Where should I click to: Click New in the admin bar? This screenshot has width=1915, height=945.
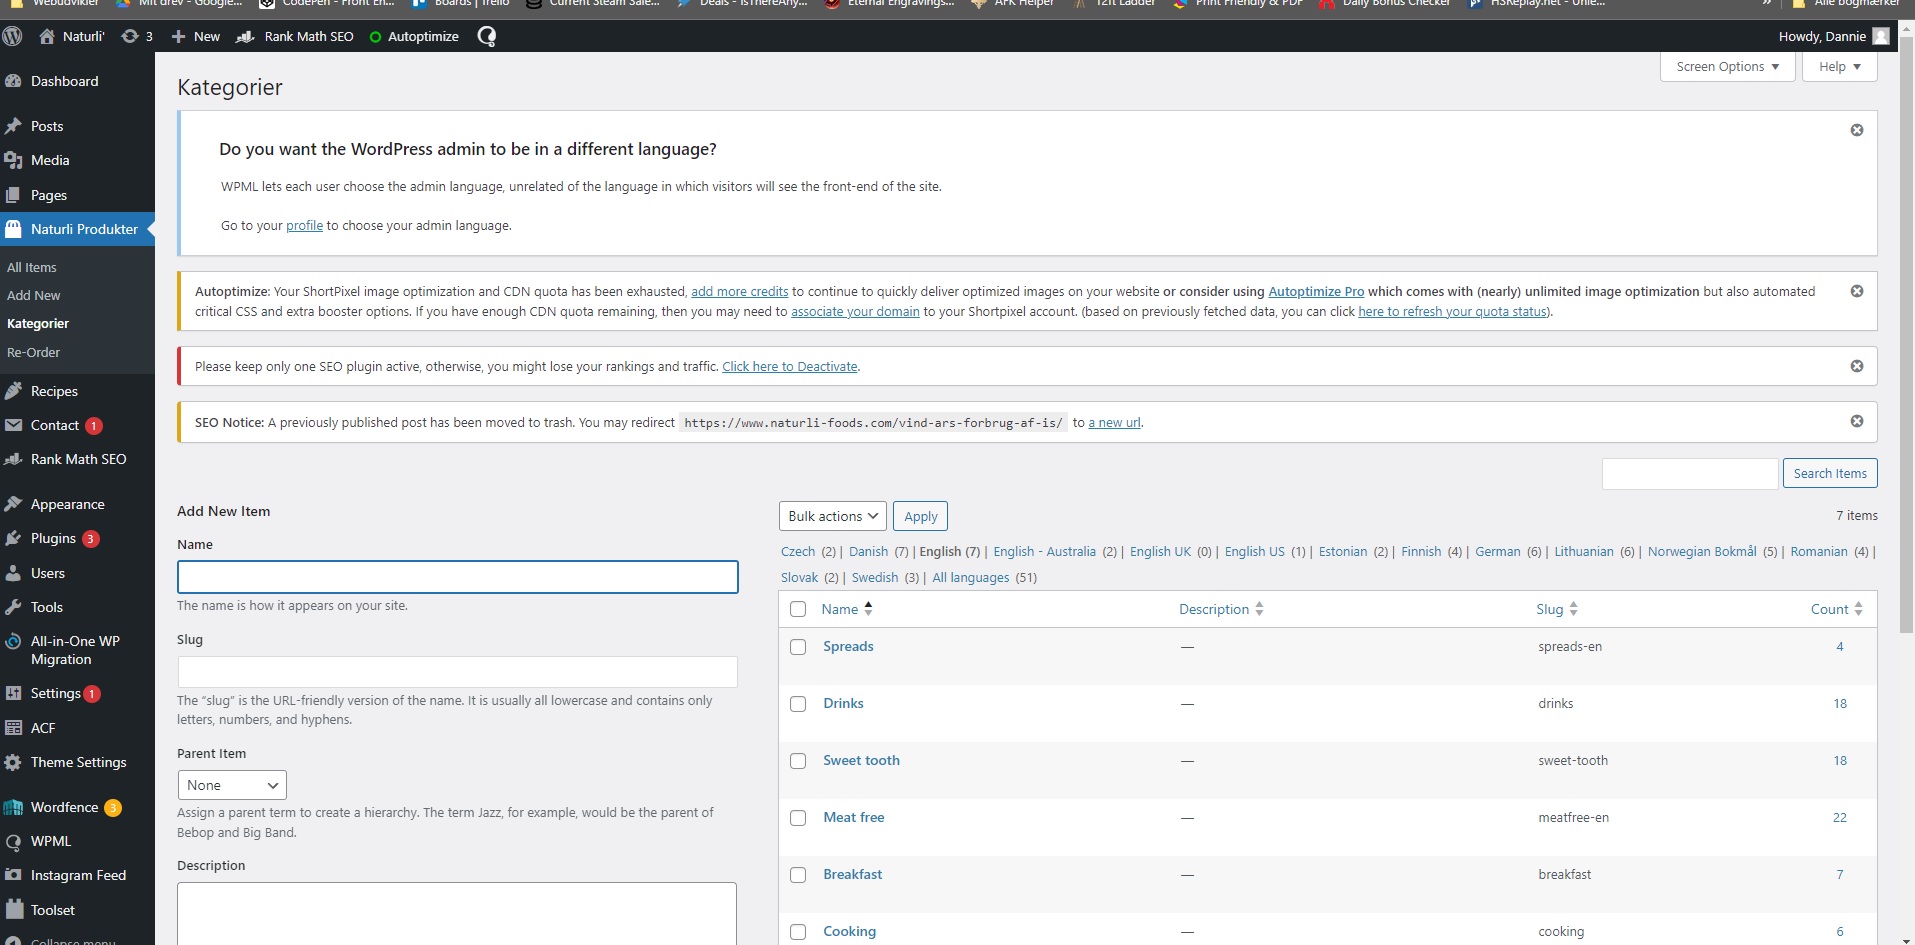(x=195, y=36)
